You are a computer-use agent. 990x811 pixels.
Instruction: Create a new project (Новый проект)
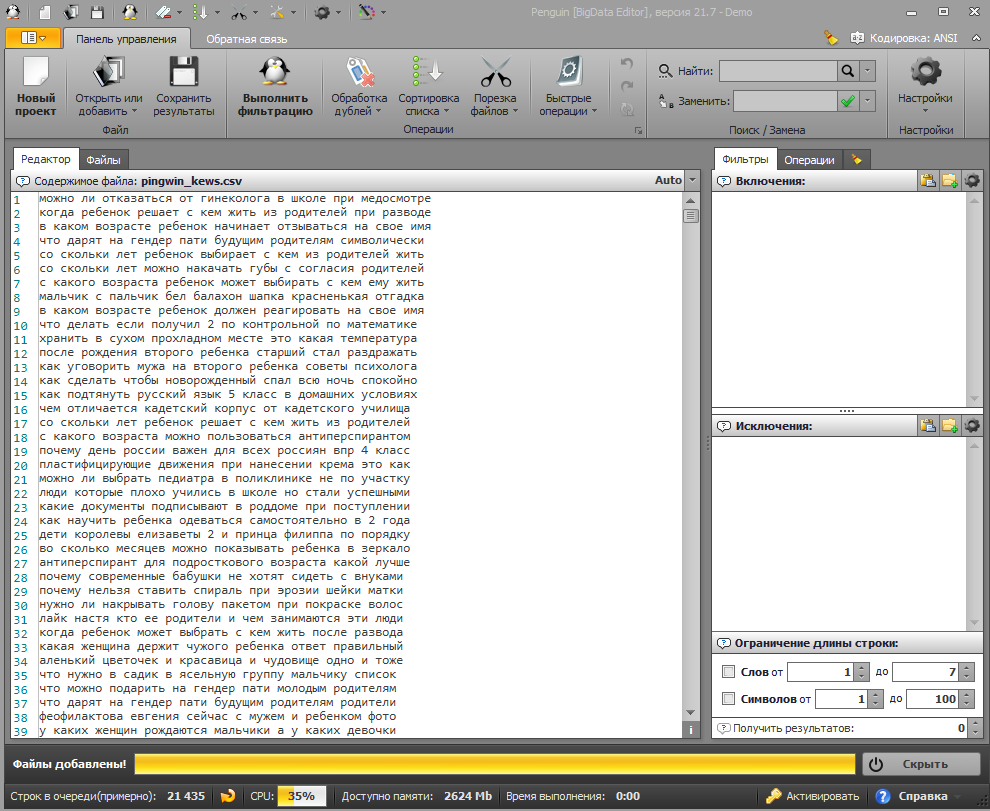tap(35, 87)
